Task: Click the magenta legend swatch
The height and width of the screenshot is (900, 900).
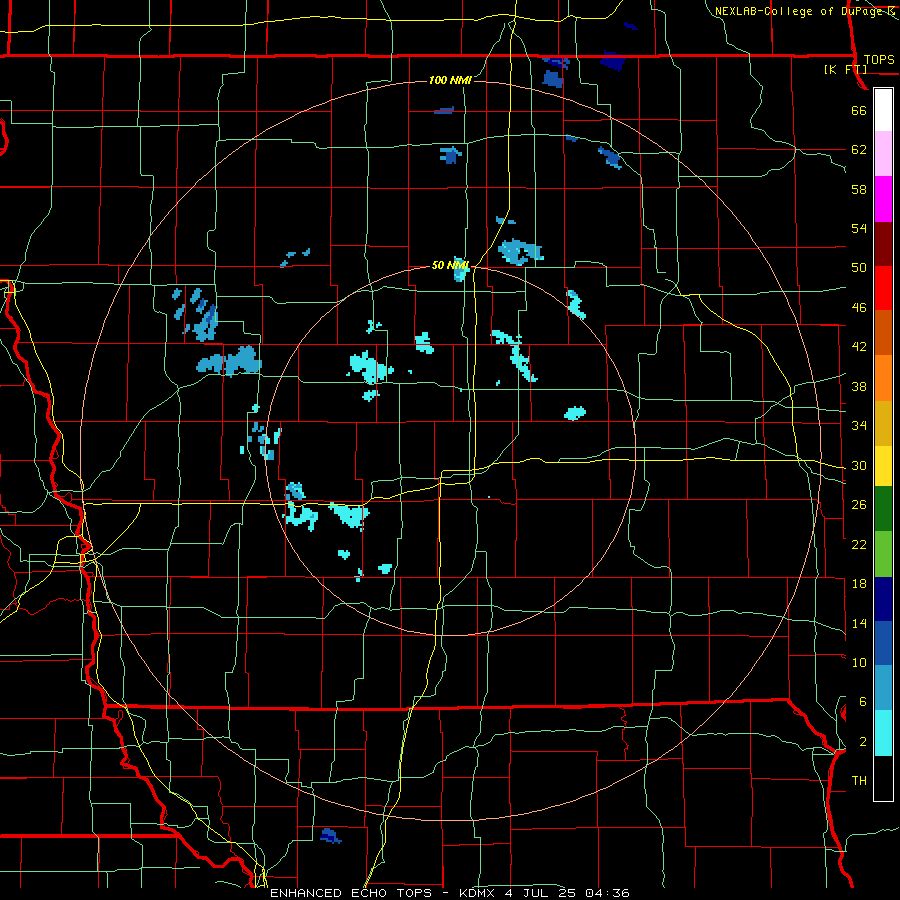Action: click(x=883, y=199)
